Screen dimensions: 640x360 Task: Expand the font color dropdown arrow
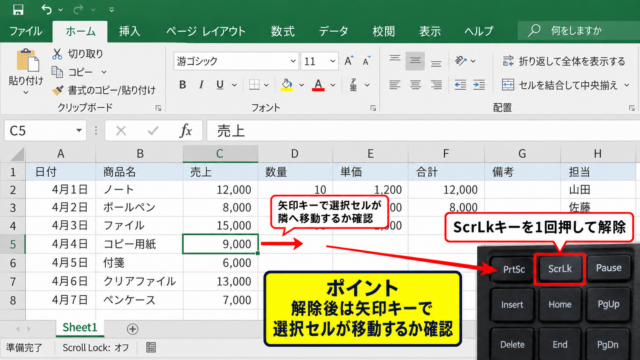[333, 85]
